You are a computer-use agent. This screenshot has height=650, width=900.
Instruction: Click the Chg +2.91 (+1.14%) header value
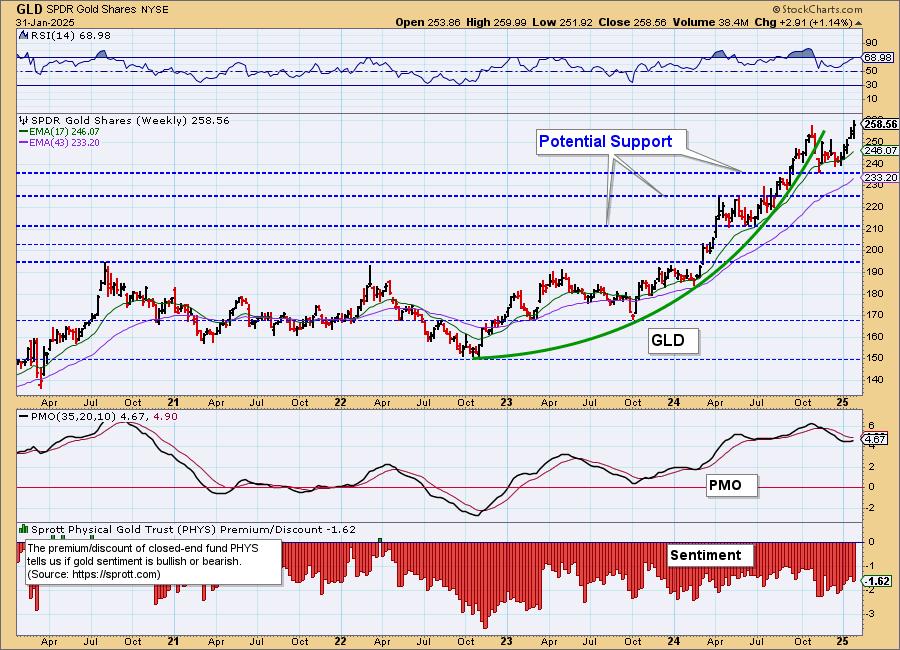click(x=804, y=22)
